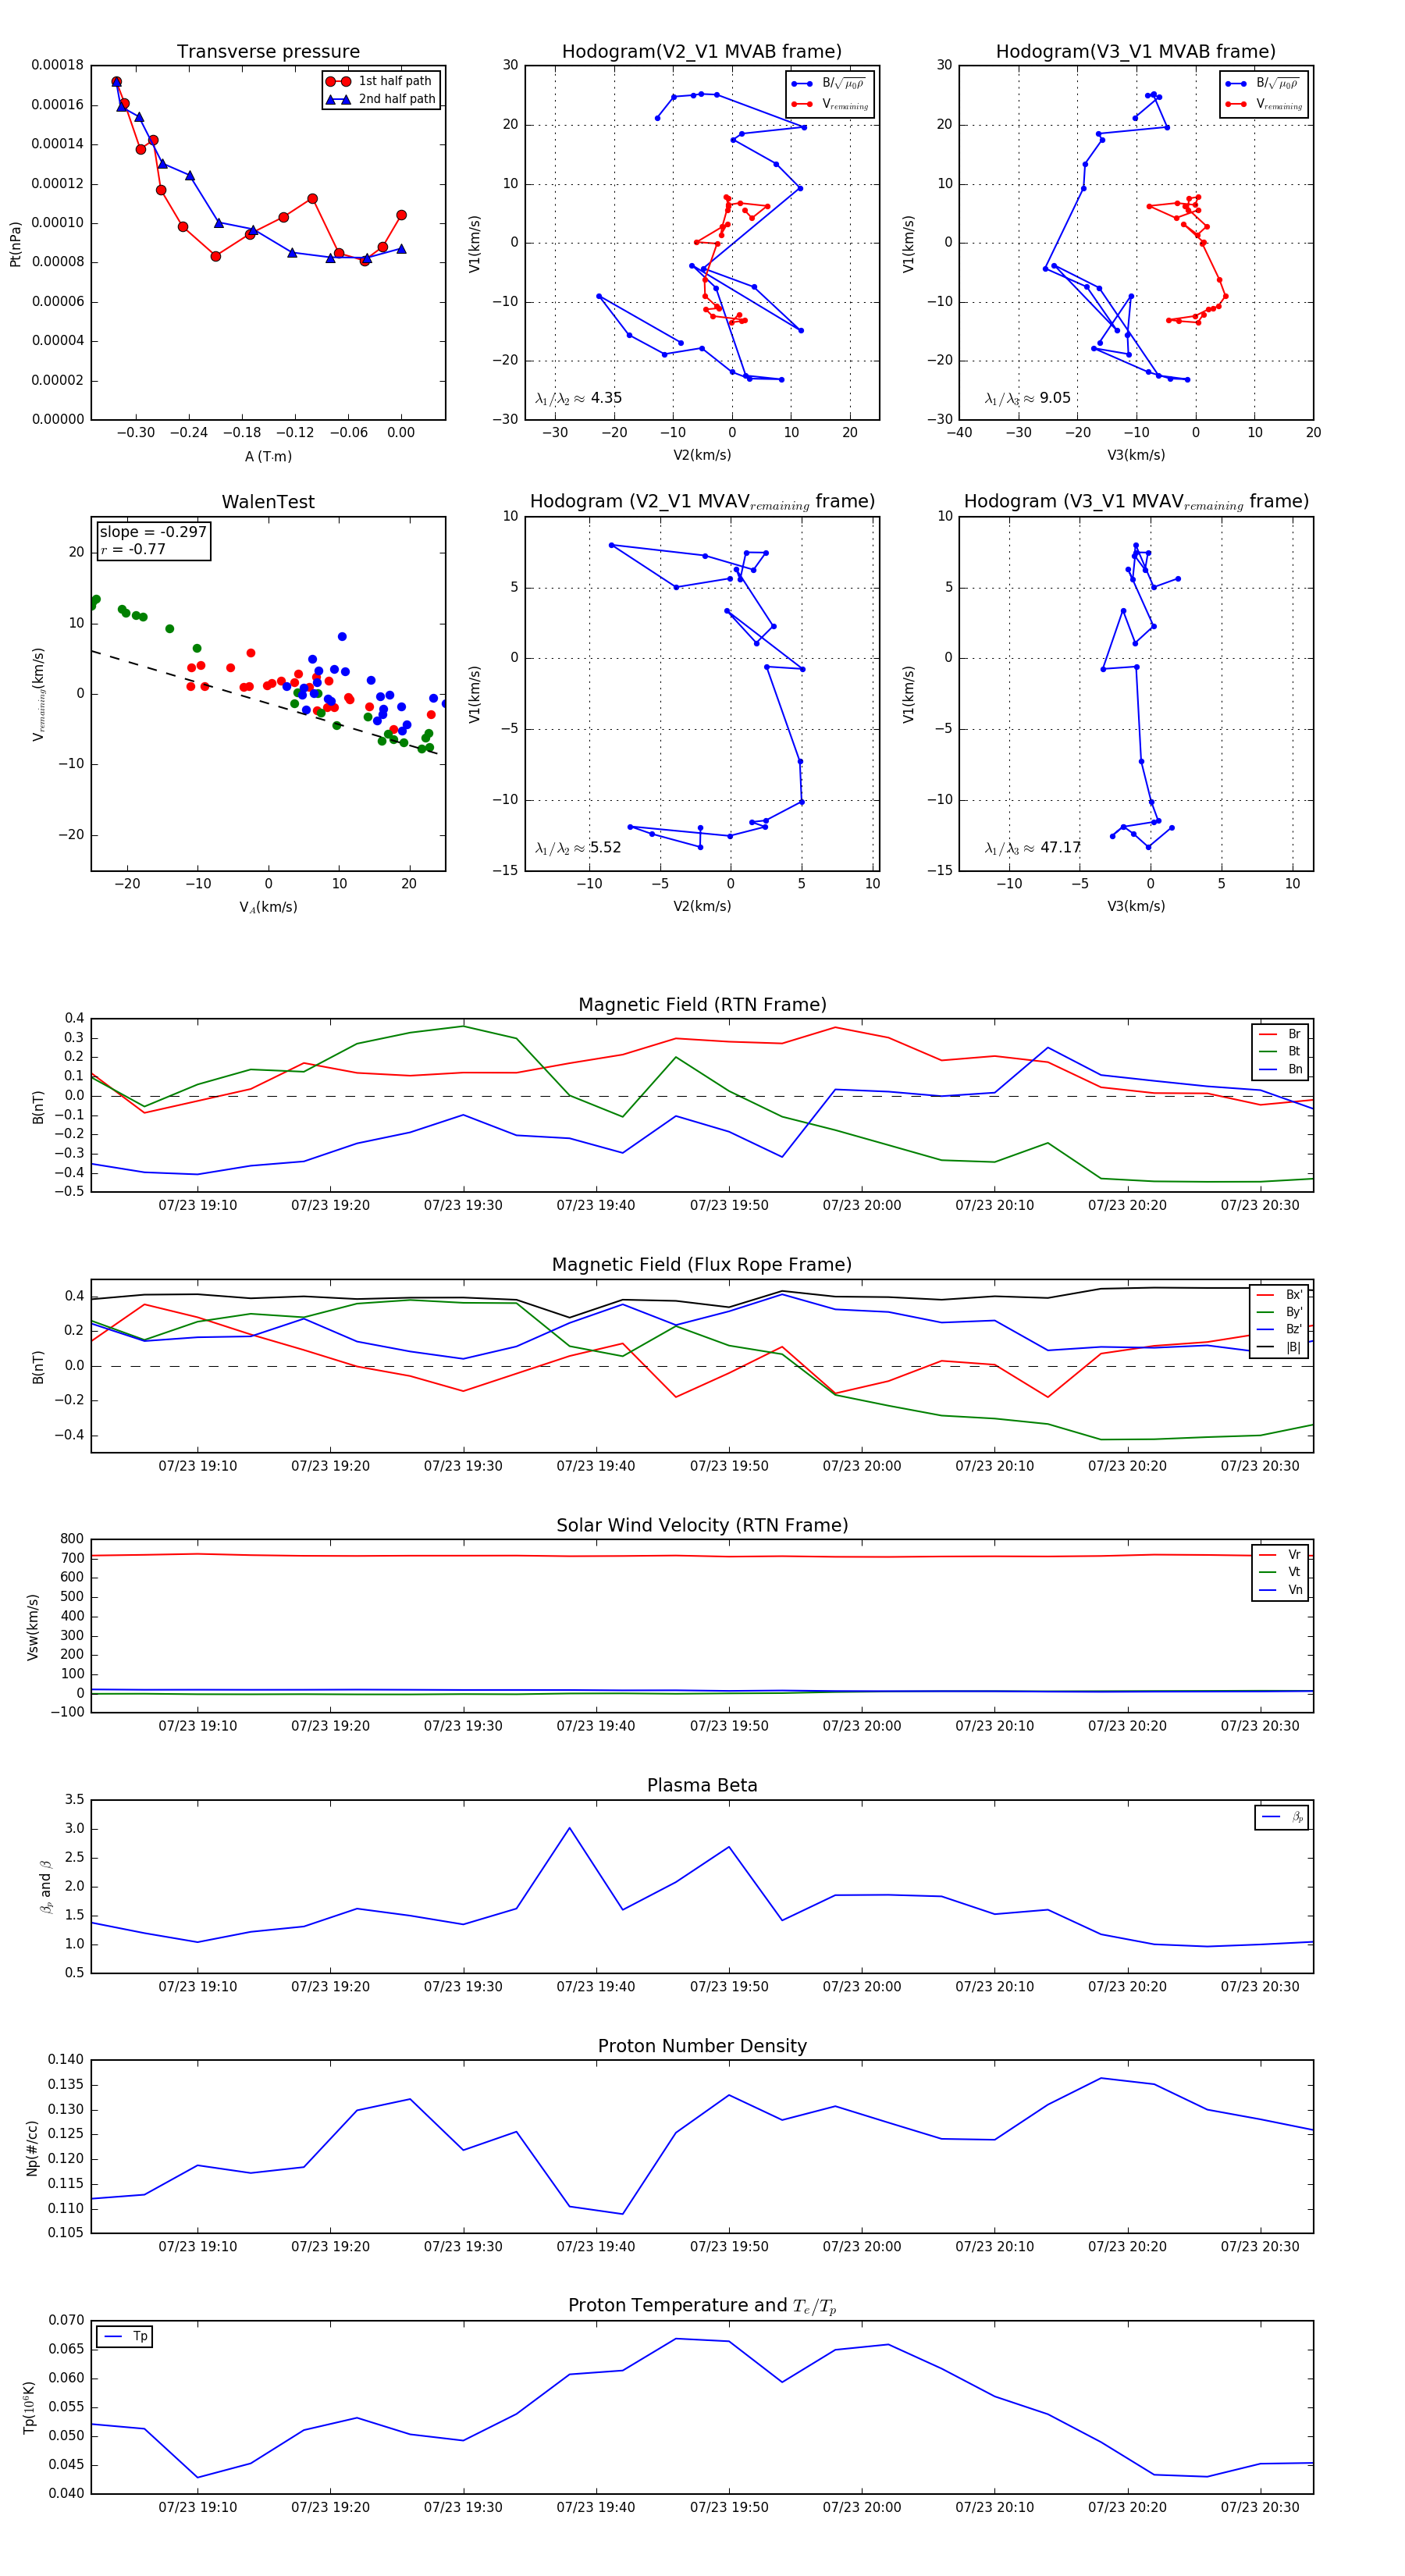Click the 'Proton Number Density' title

pos(702,2046)
